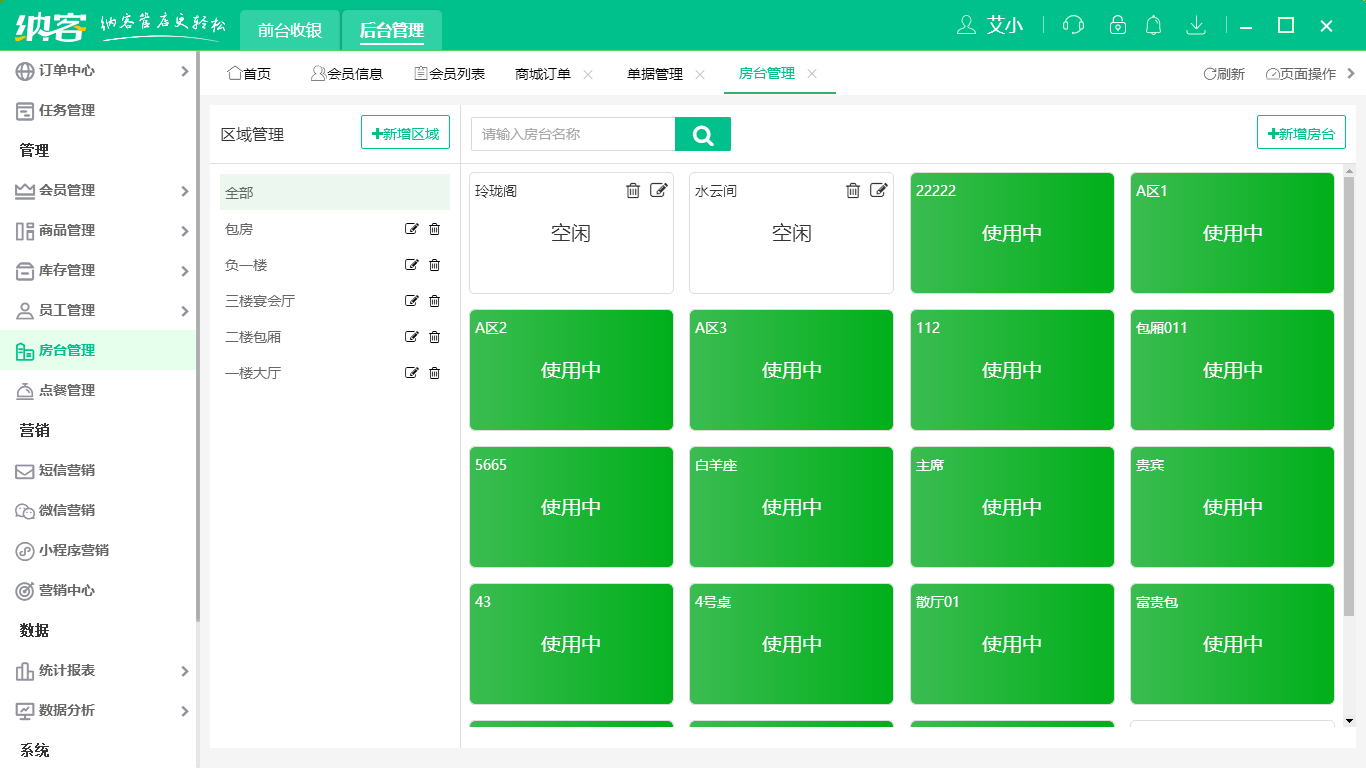Viewport: 1366px width, 768px height.
Task: Switch to the 前台收银 tab
Action: tap(290, 30)
